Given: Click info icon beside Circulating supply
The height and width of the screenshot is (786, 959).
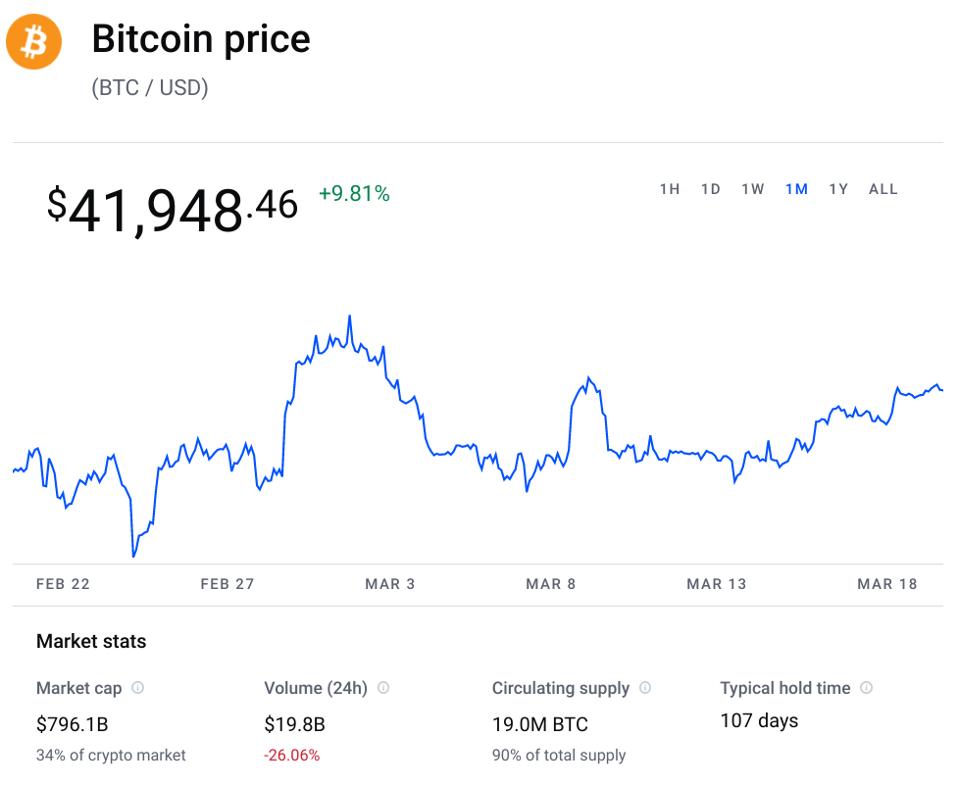Looking at the screenshot, I should (x=645, y=688).
